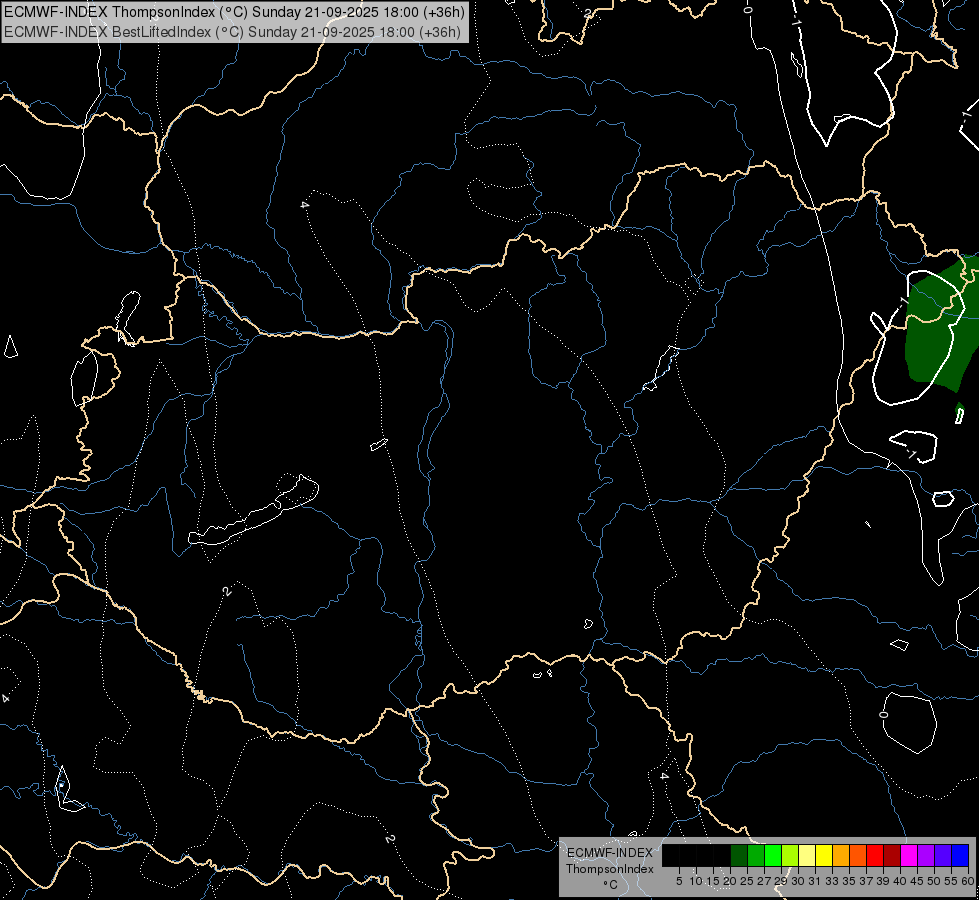
Task: Click the magenta 40-45 legend swatch
Action: [x=909, y=855]
